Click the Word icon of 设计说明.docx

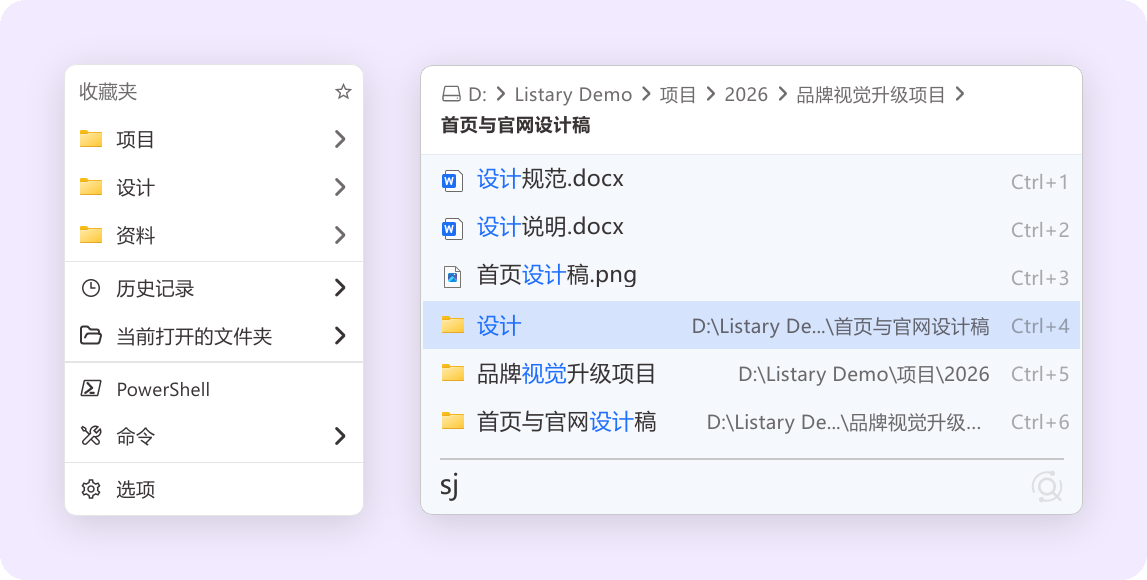(452, 229)
